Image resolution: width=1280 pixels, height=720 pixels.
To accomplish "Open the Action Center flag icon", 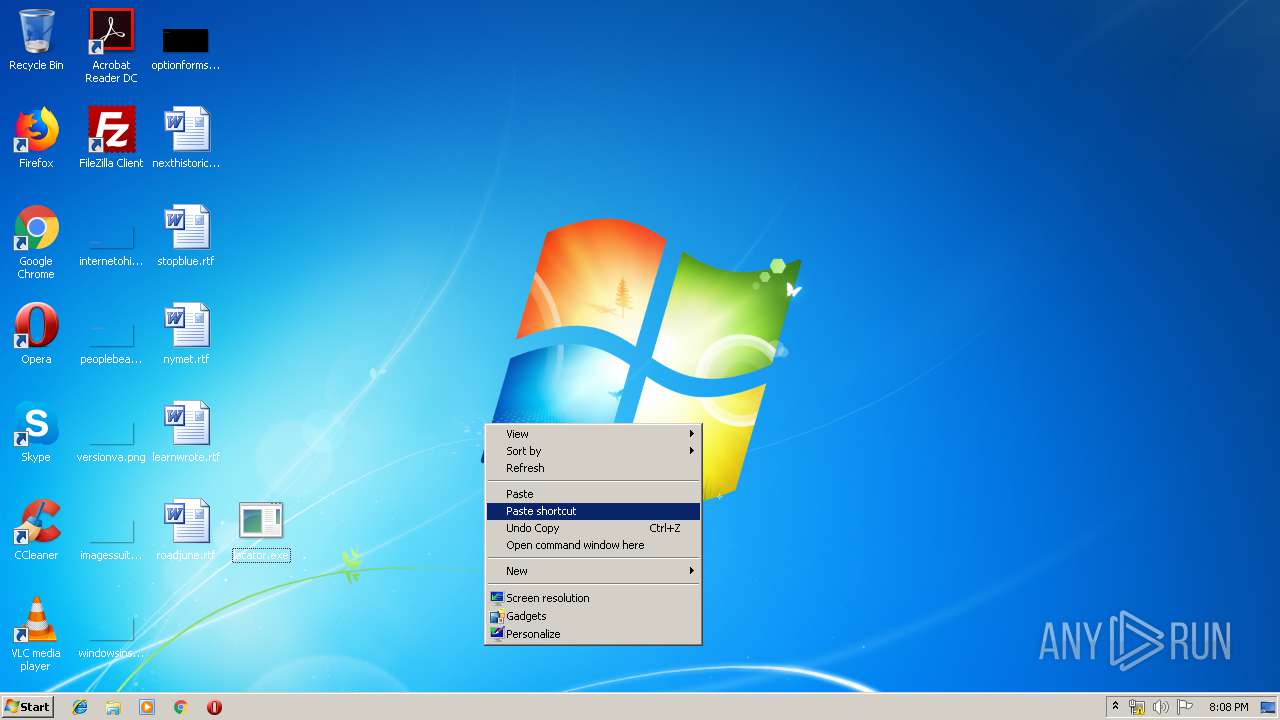I will 1184,707.
